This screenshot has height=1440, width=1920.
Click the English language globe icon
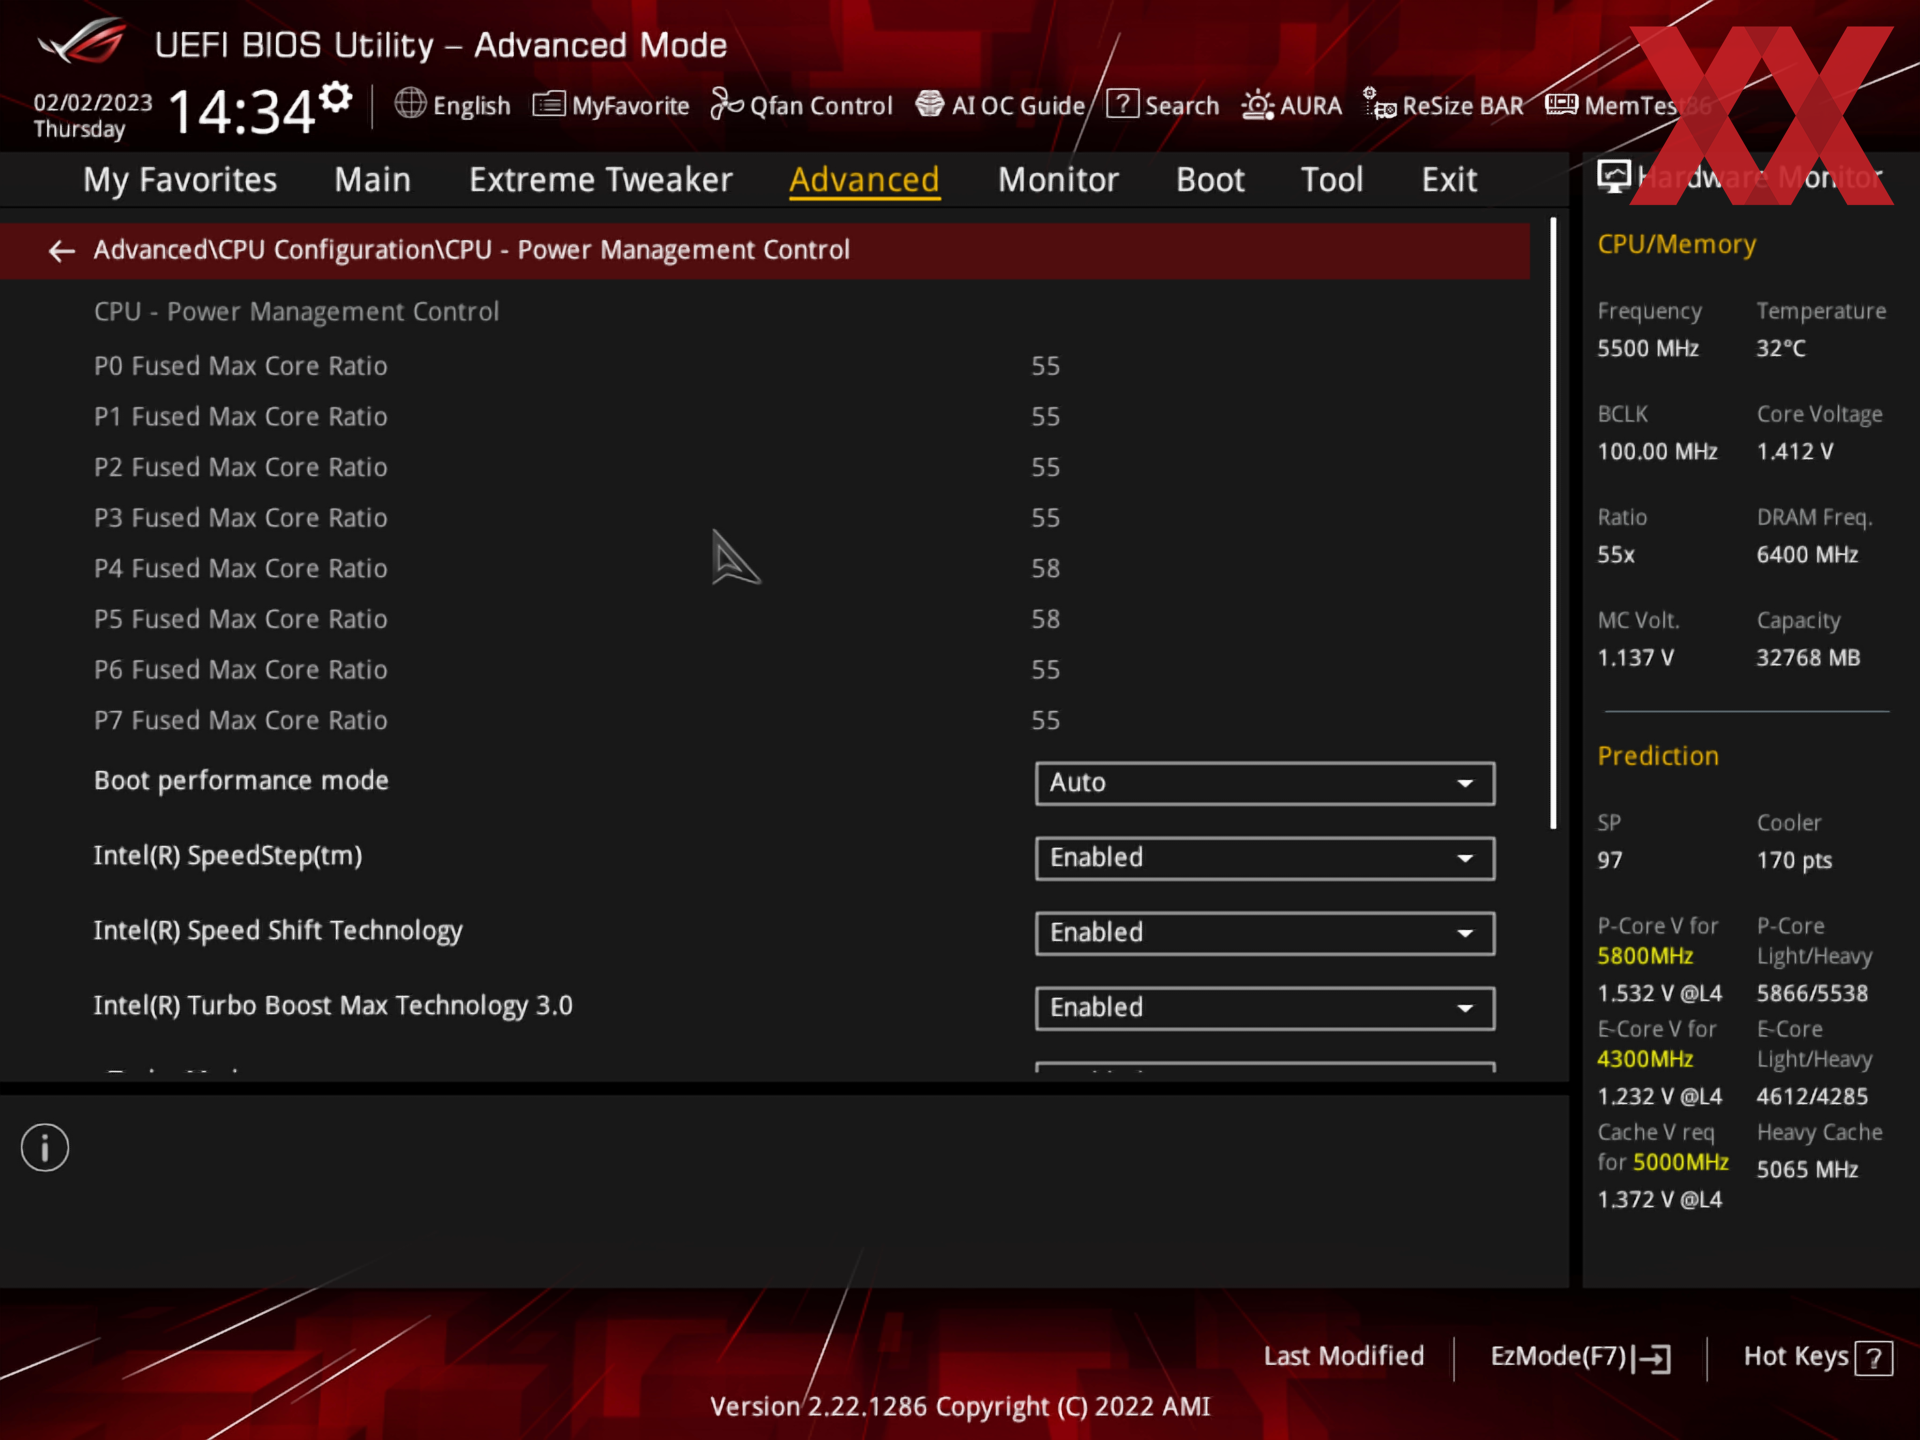410,103
